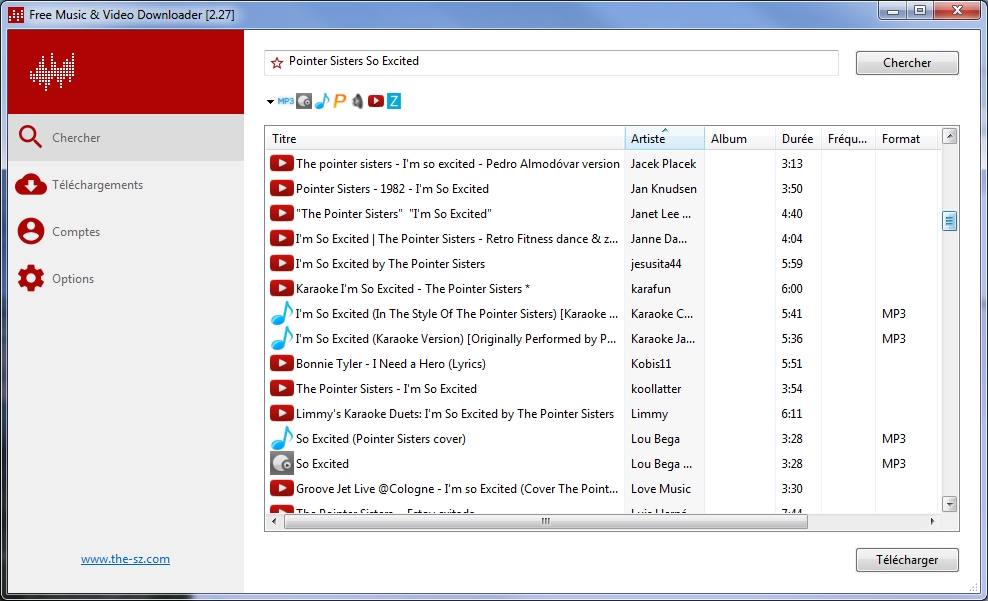The image size is (988, 601).
Task: Maximize the Free Music & Video Downloader window
Action: pos(920,10)
